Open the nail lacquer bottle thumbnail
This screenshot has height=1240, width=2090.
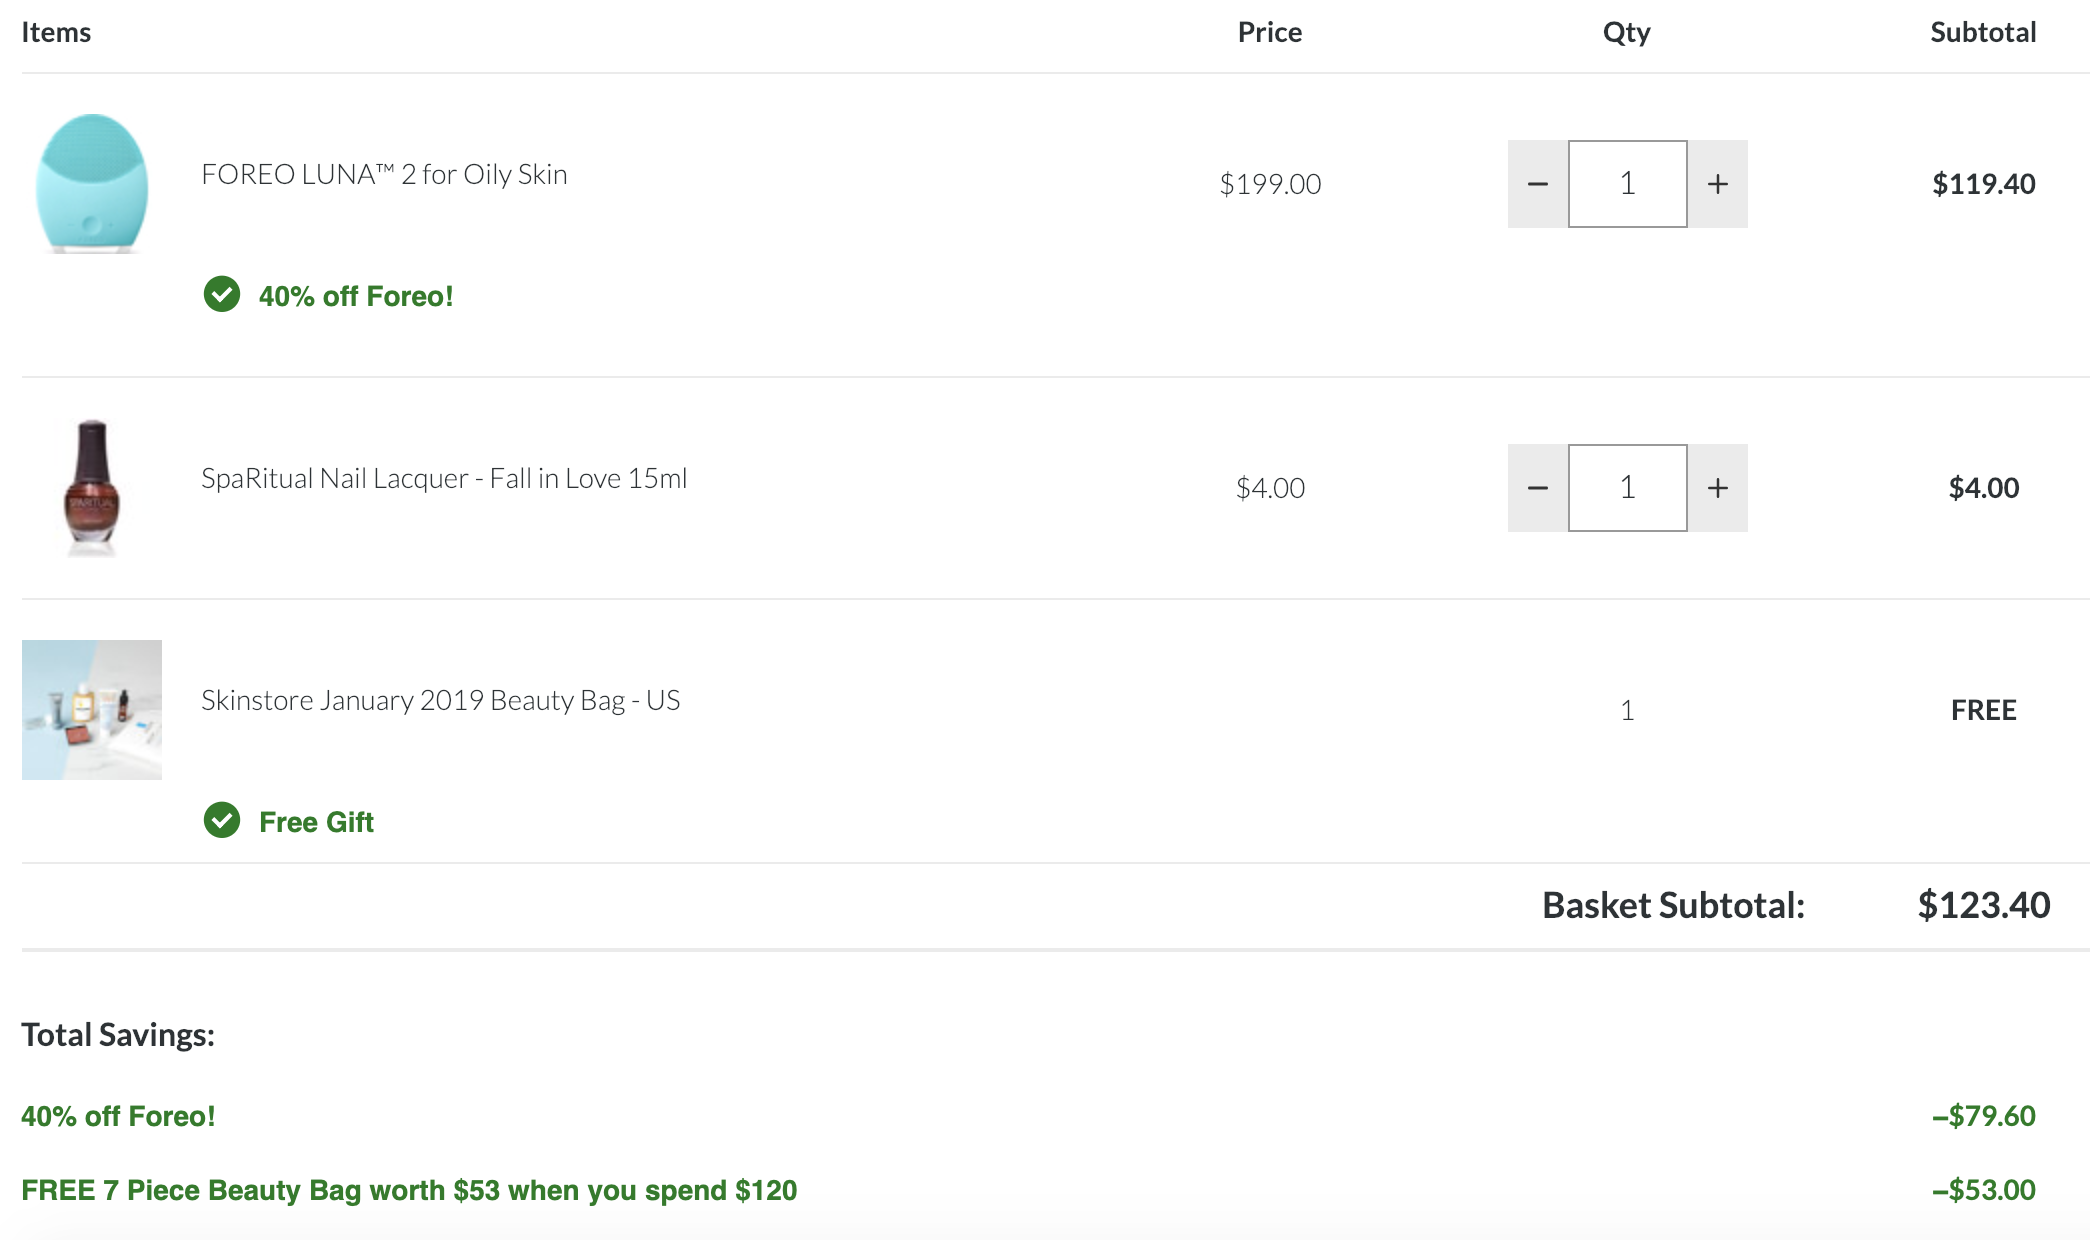click(x=92, y=488)
